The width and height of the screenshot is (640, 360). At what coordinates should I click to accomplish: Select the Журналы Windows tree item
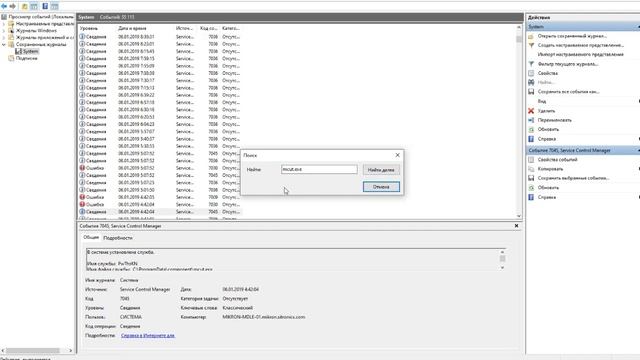[x=36, y=31]
